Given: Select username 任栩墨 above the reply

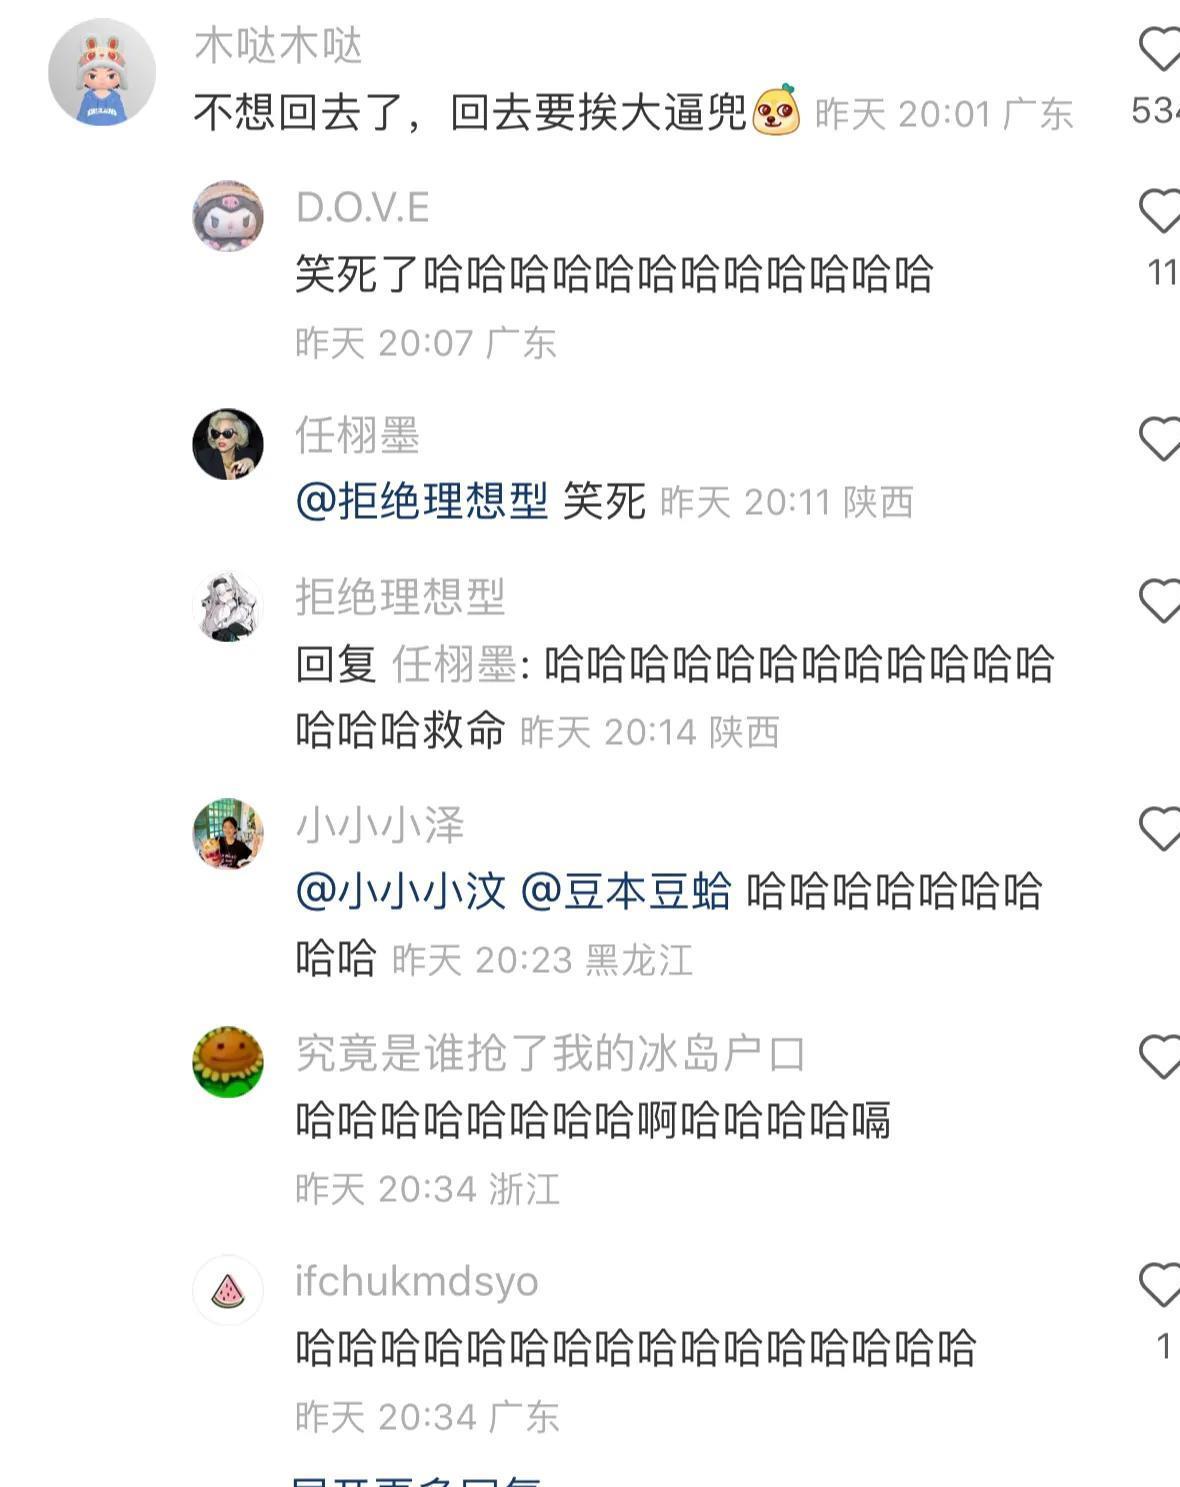Looking at the screenshot, I should point(357,436).
